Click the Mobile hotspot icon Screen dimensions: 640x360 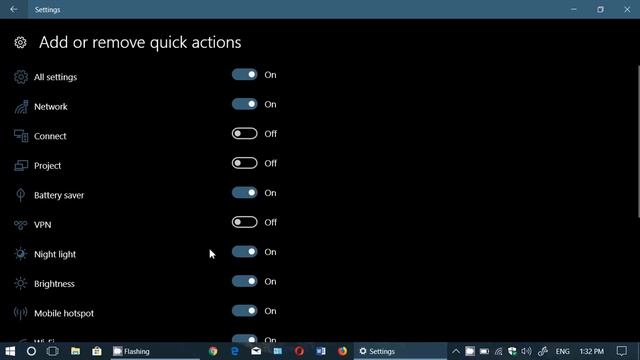pos(20,313)
